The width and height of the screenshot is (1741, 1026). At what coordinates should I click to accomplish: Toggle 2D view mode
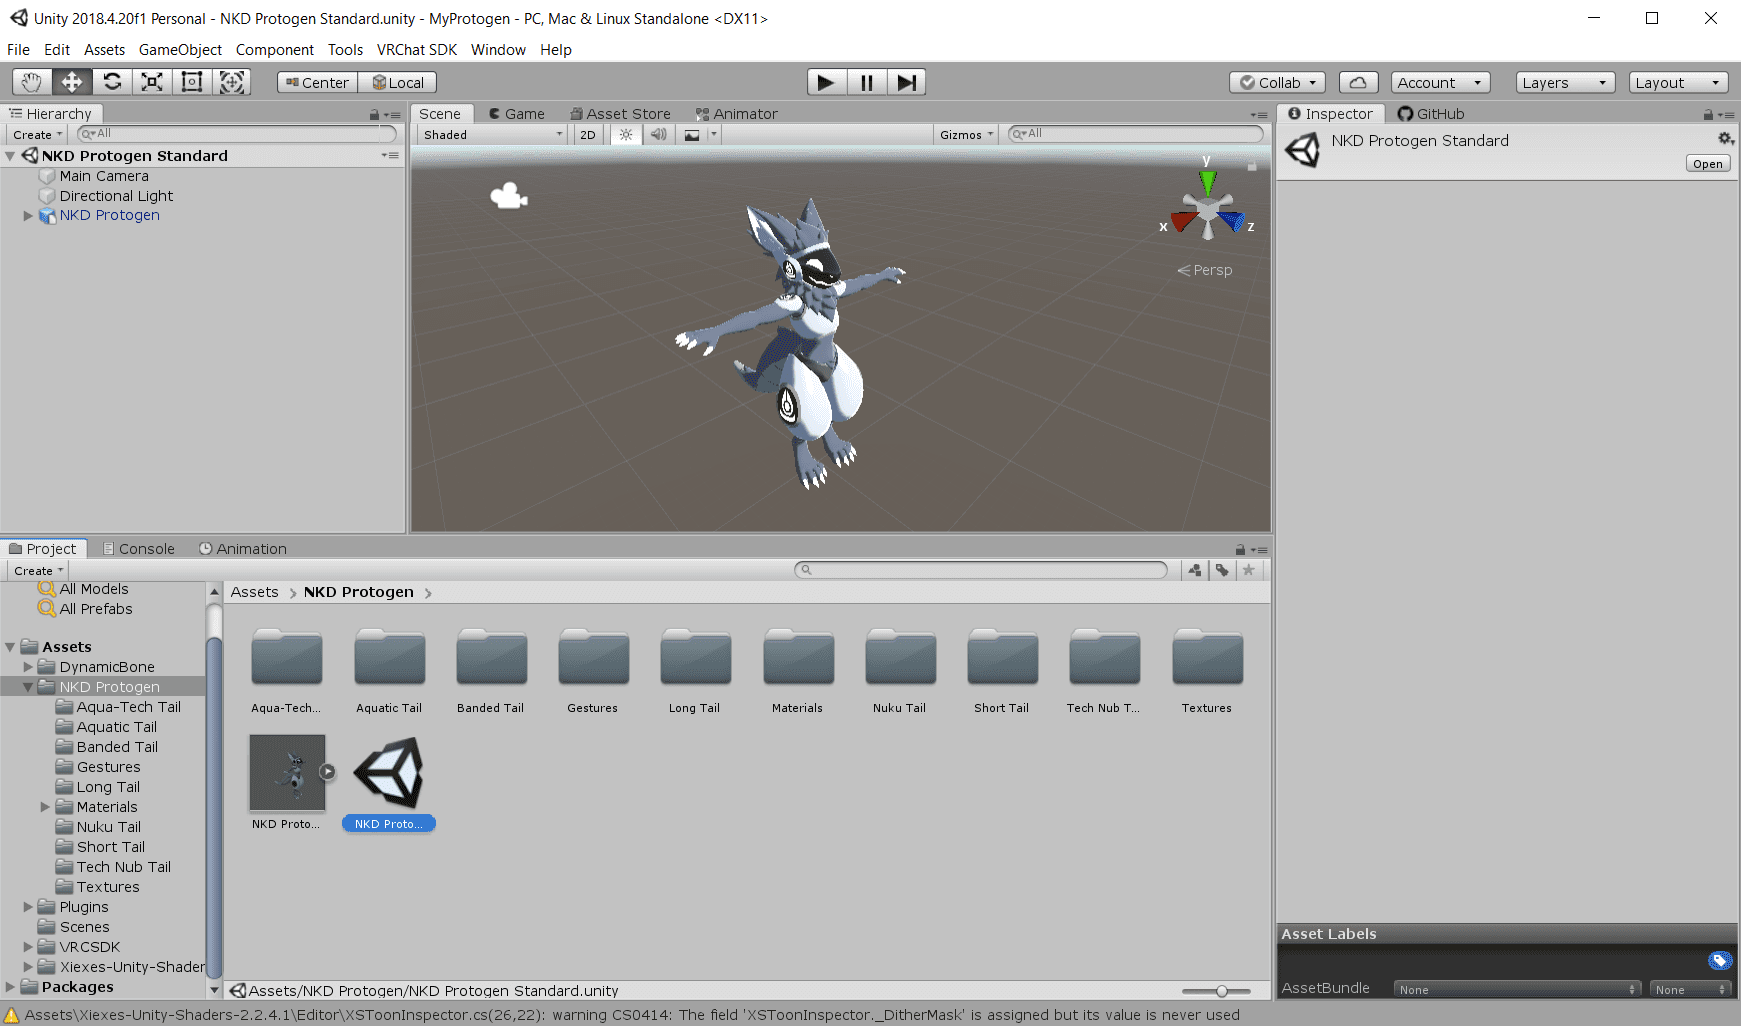click(x=588, y=135)
